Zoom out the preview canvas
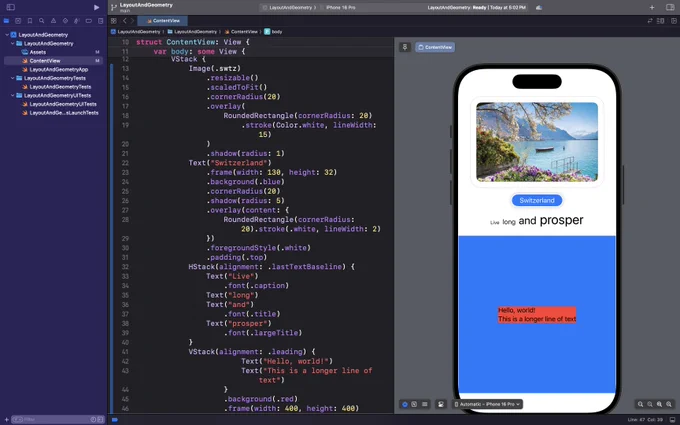Image resolution: width=680 pixels, height=425 pixels. click(x=641, y=404)
